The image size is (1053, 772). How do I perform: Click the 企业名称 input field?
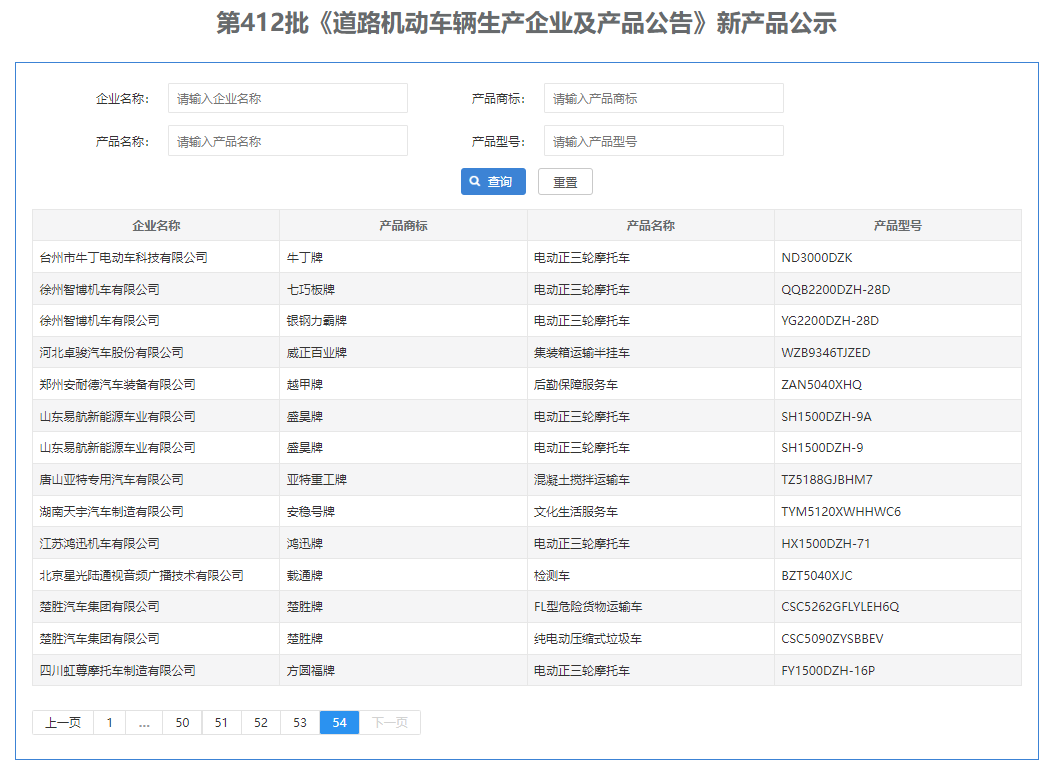(287, 99)
